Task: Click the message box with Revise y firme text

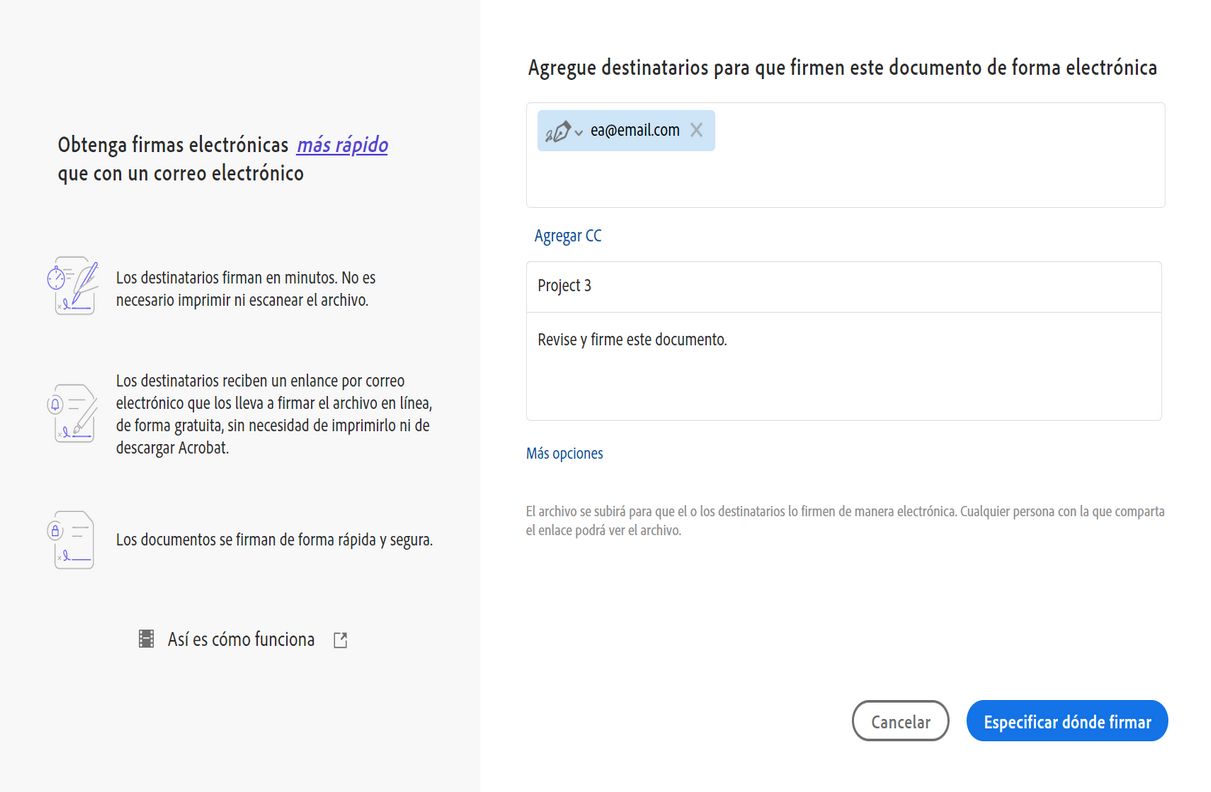Action: click(x=843, y=365)
